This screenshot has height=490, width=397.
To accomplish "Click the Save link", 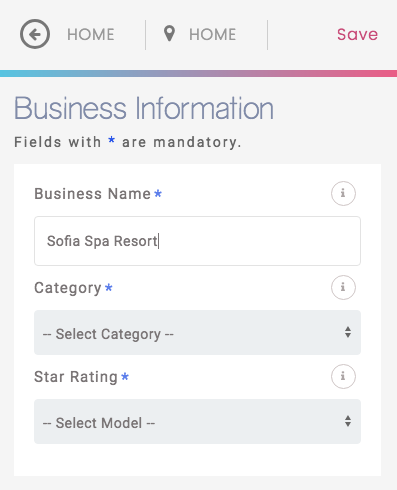I will click(357, 34).
